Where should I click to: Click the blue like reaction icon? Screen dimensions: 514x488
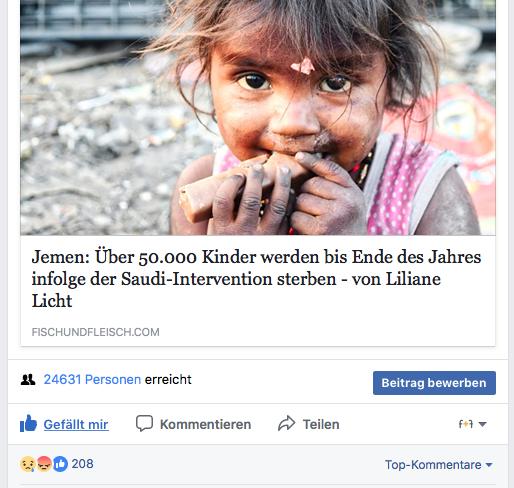pos(60,464)
